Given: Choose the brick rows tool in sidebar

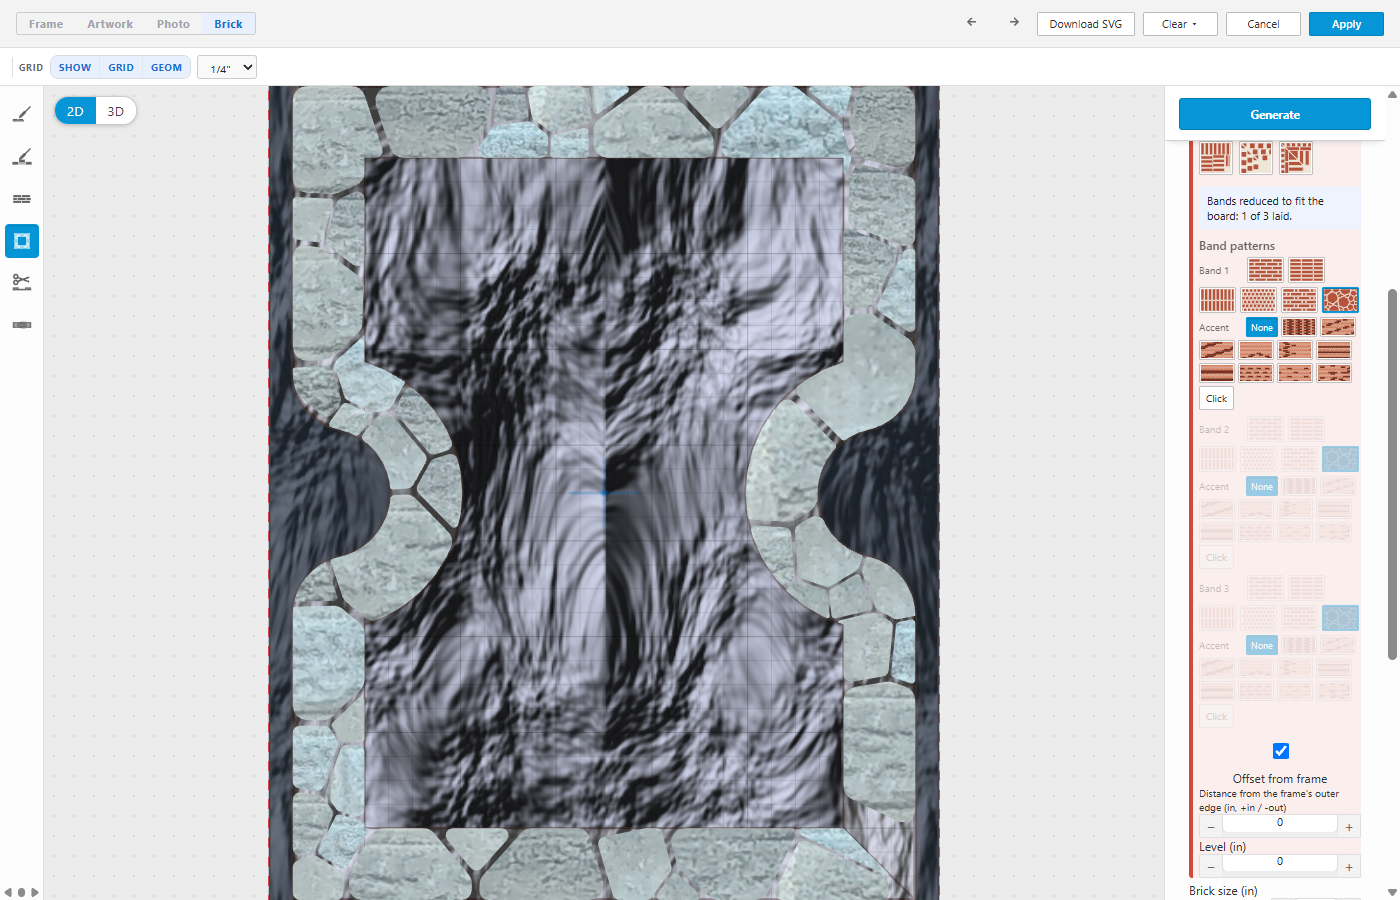Looking at the screenshot, I should (x=22, y=199).
